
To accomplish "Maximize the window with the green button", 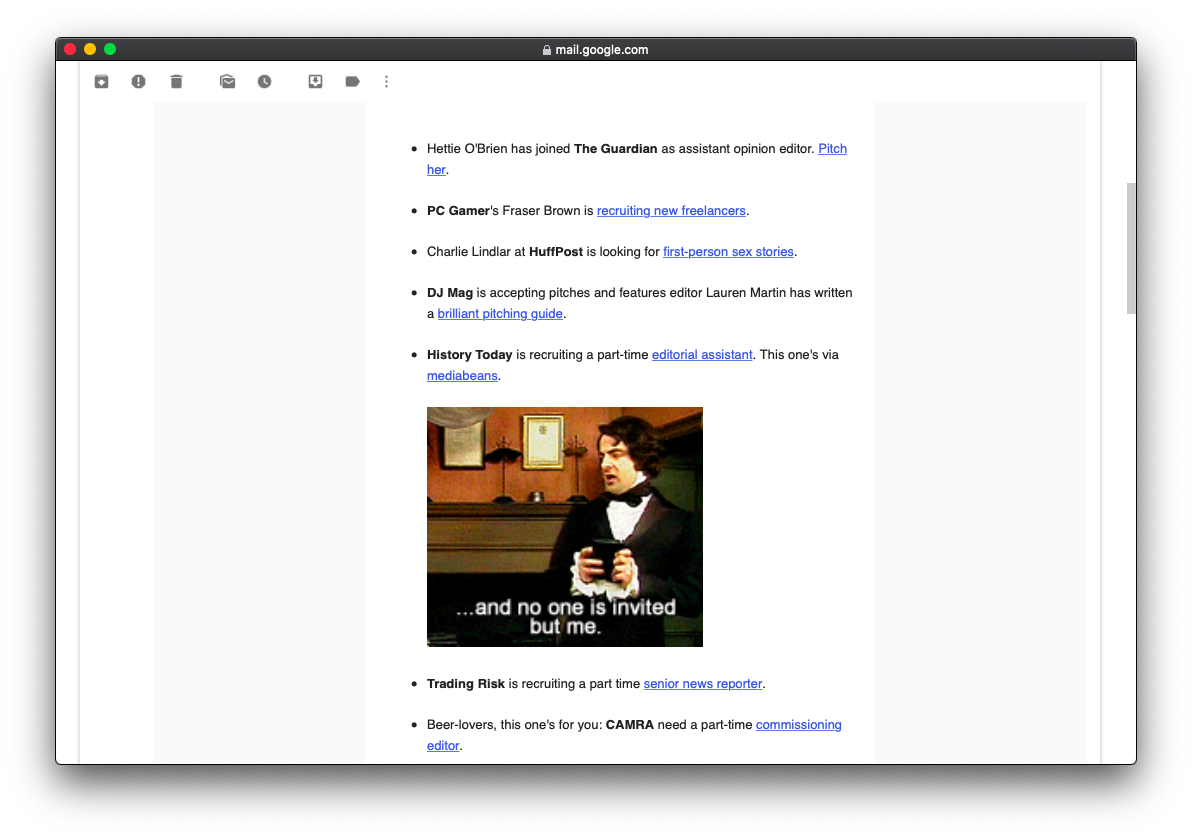I will tap(110, 49).
